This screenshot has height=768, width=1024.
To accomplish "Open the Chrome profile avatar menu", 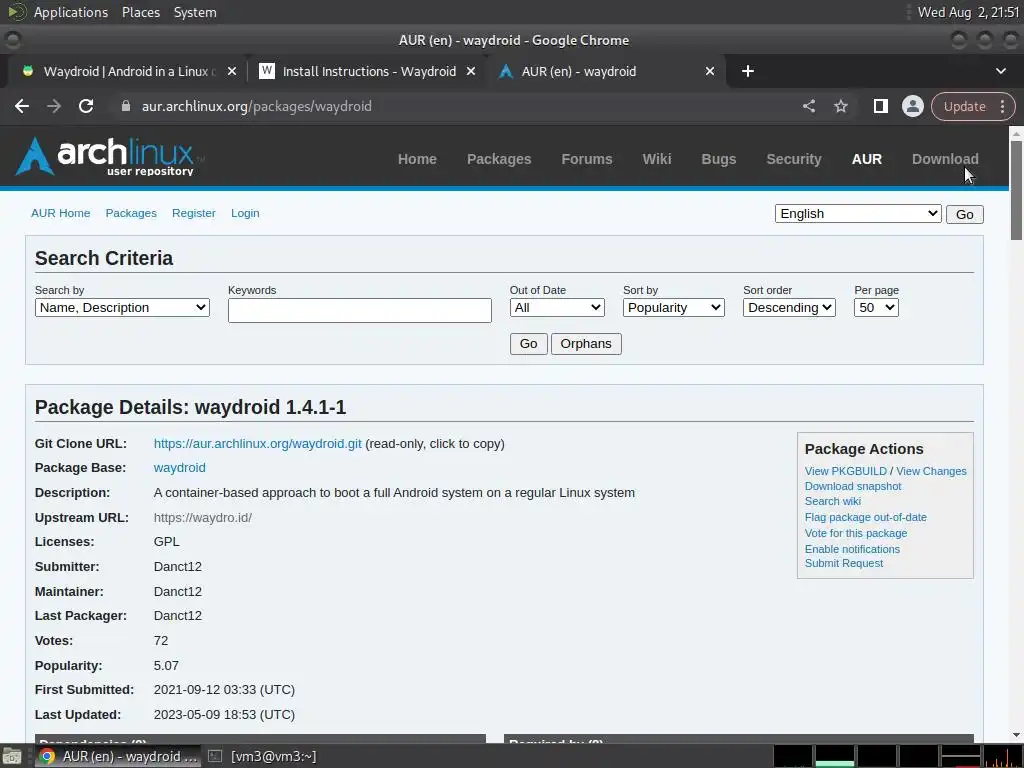I will [x=912, y=106].
